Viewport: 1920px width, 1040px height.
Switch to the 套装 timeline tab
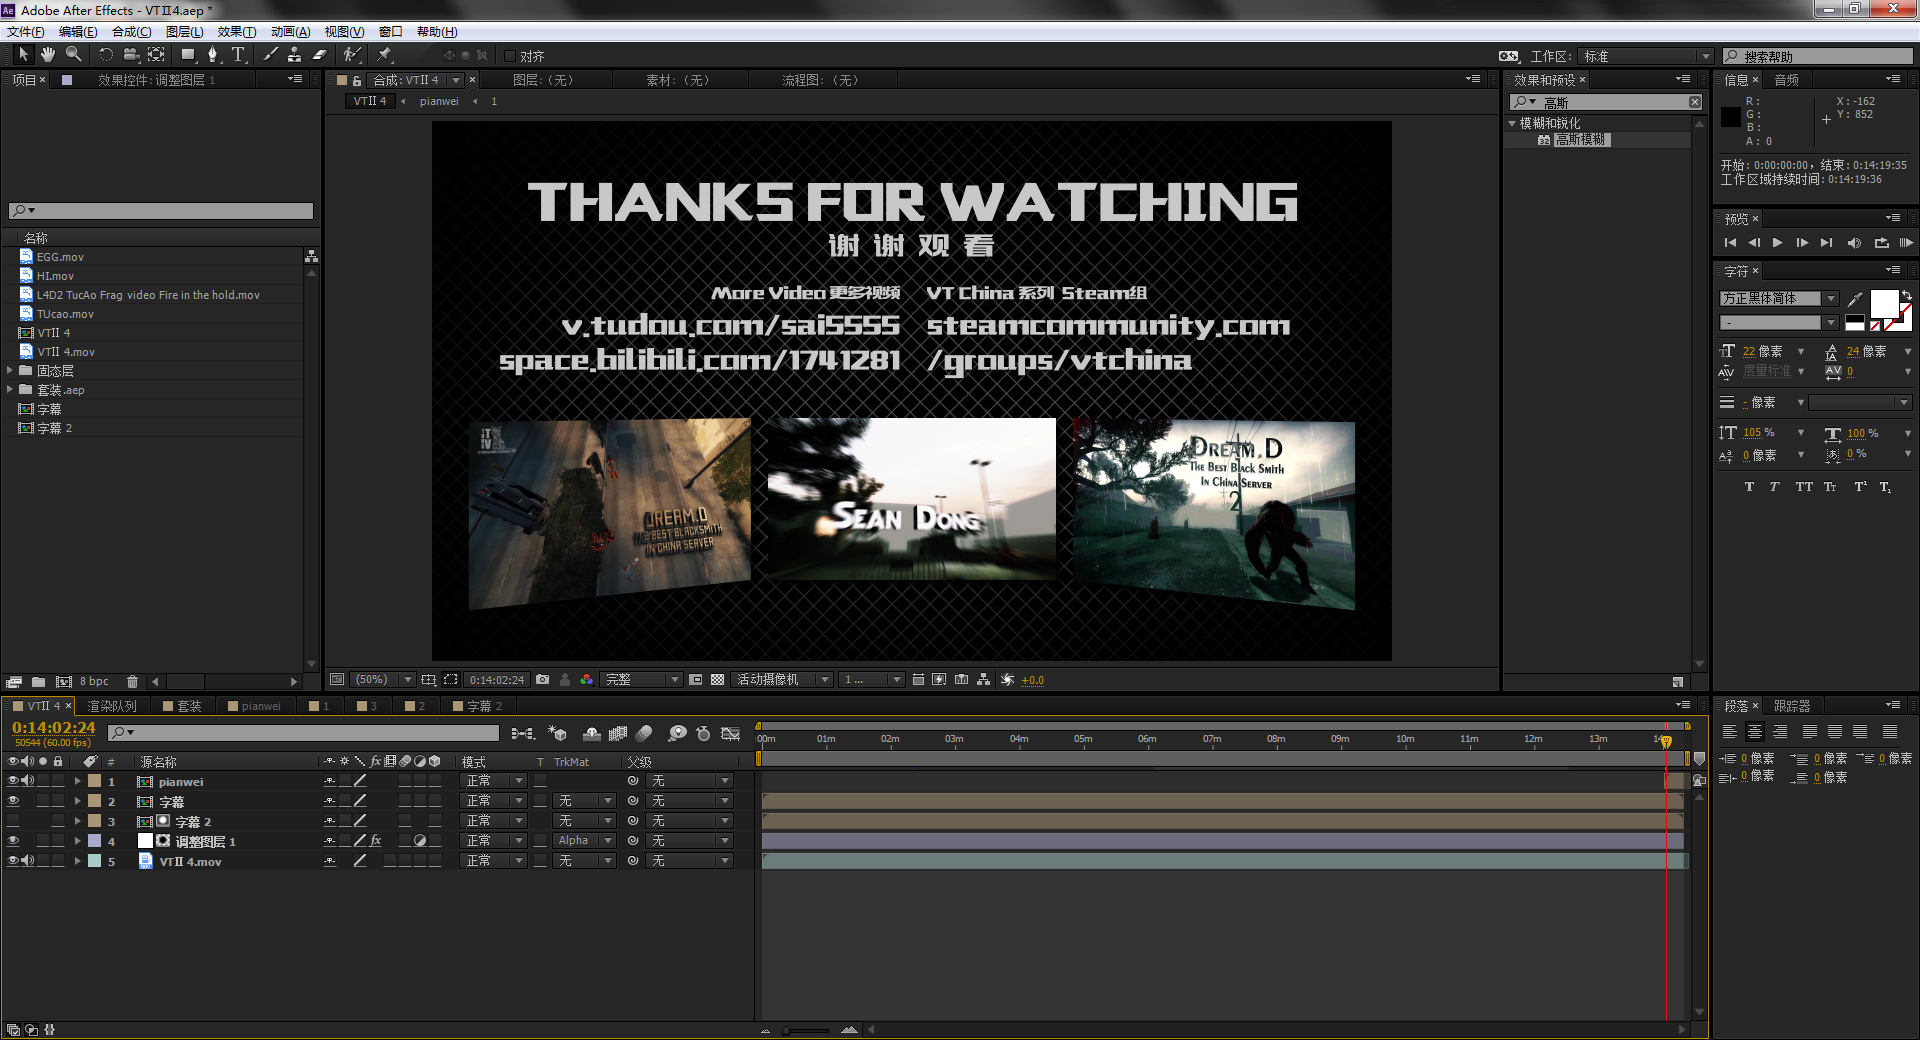click(182, 706)
